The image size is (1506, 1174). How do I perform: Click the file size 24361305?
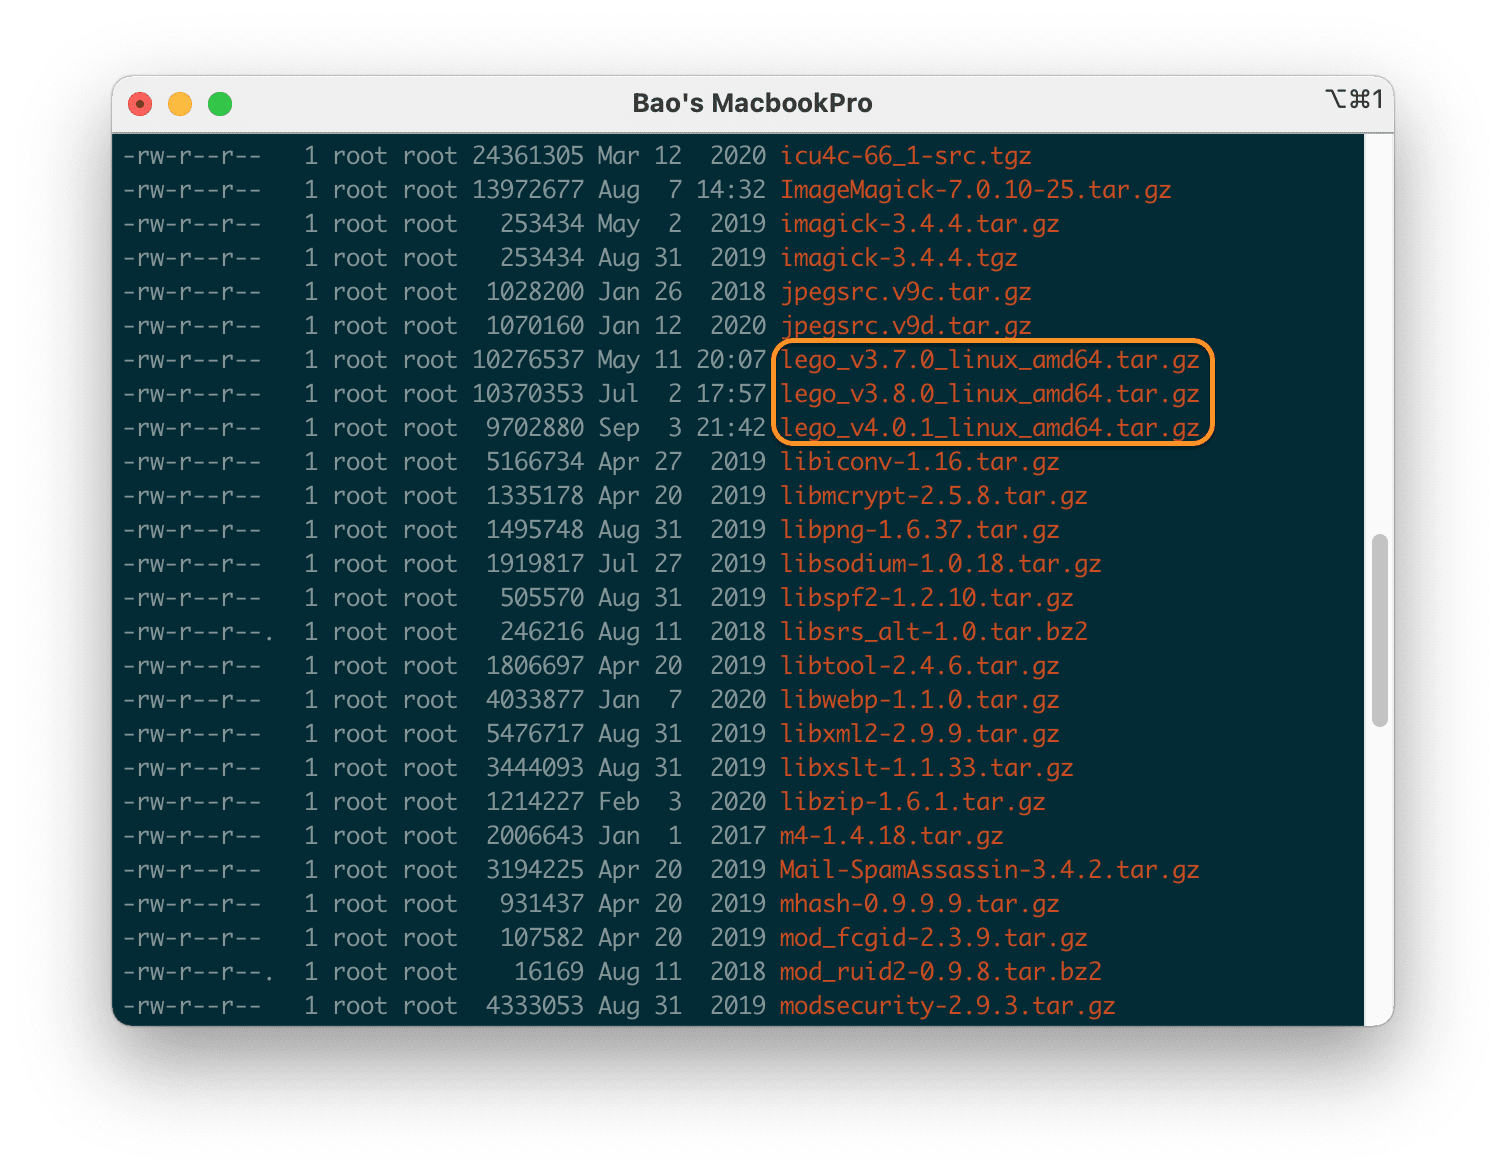coord(528,157)
